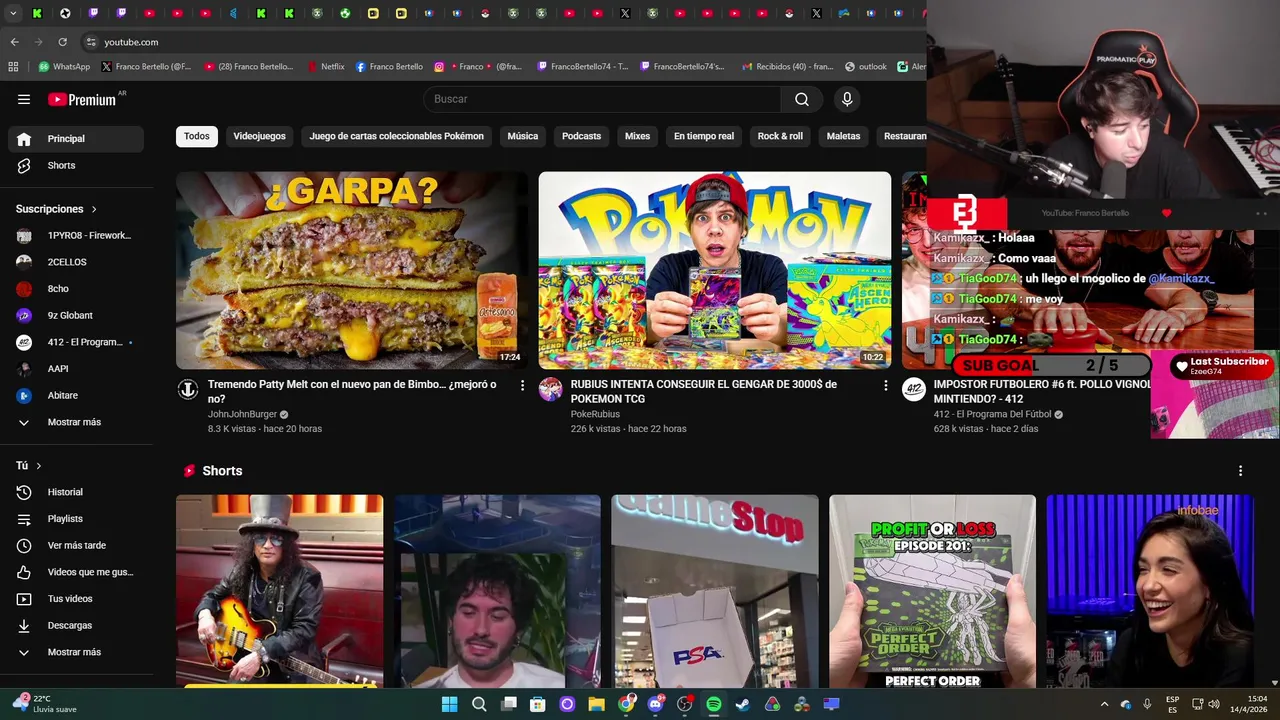The width and height of the screenshot is (1280, 720).
Task: Expand Mostrar más under Tú section
Action: [x=76, y=652]
